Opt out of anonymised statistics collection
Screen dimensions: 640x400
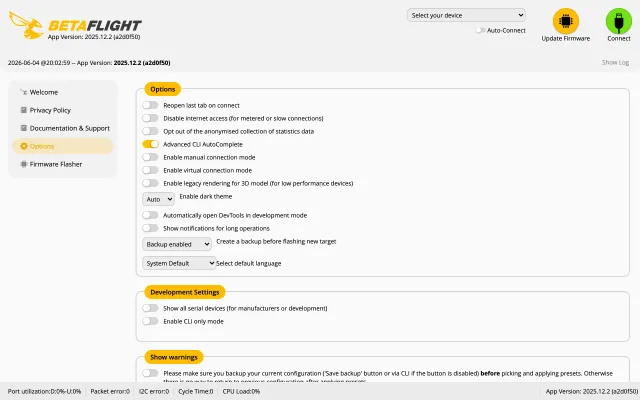(150, 131)
